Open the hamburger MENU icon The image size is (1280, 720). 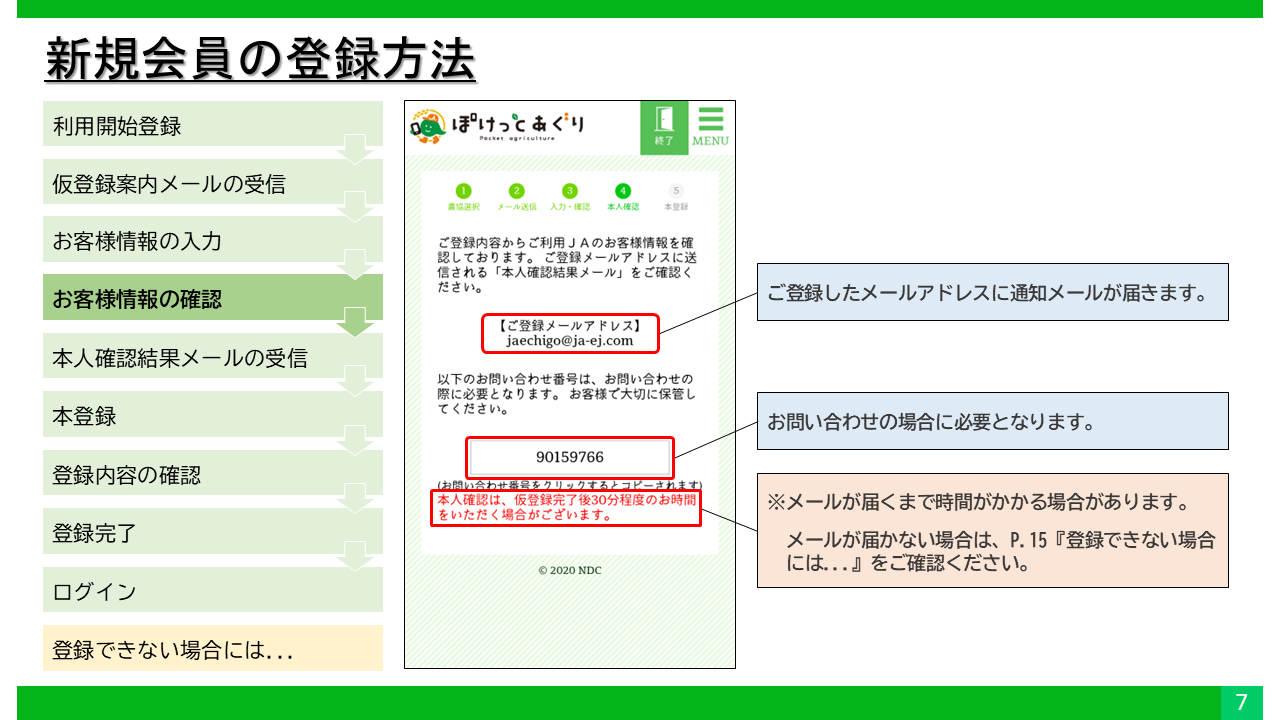[710, 127]
